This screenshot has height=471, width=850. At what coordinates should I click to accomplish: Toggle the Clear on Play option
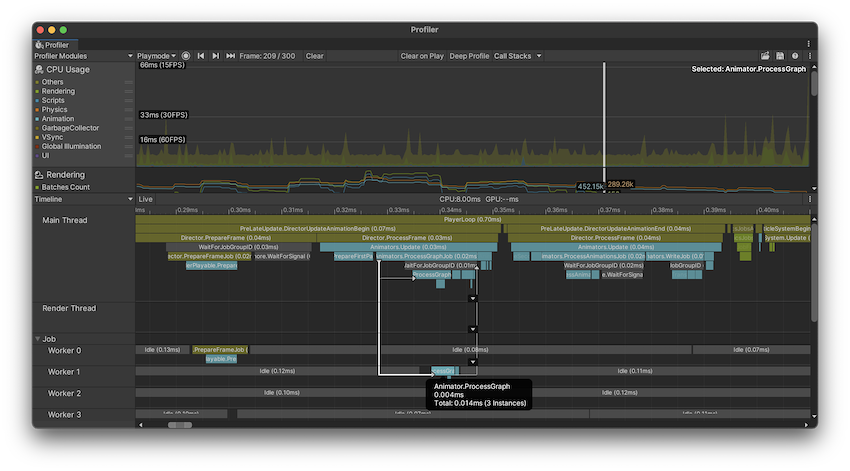[x=422, y=56]
